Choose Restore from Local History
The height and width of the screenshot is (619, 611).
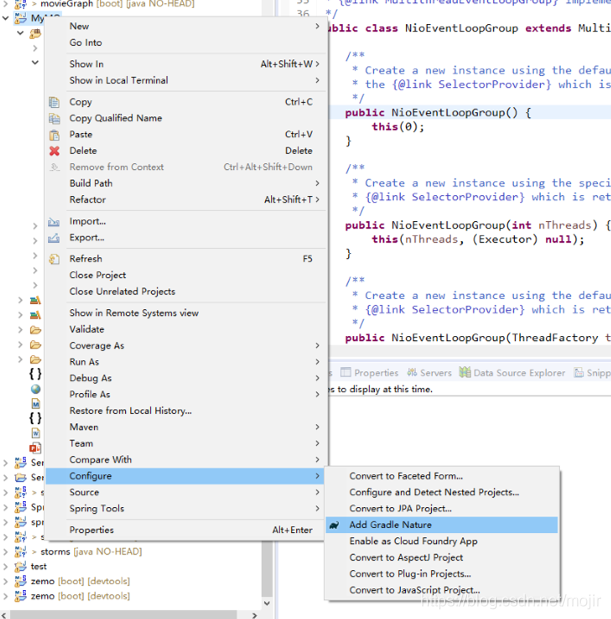[x=186, y=411]
